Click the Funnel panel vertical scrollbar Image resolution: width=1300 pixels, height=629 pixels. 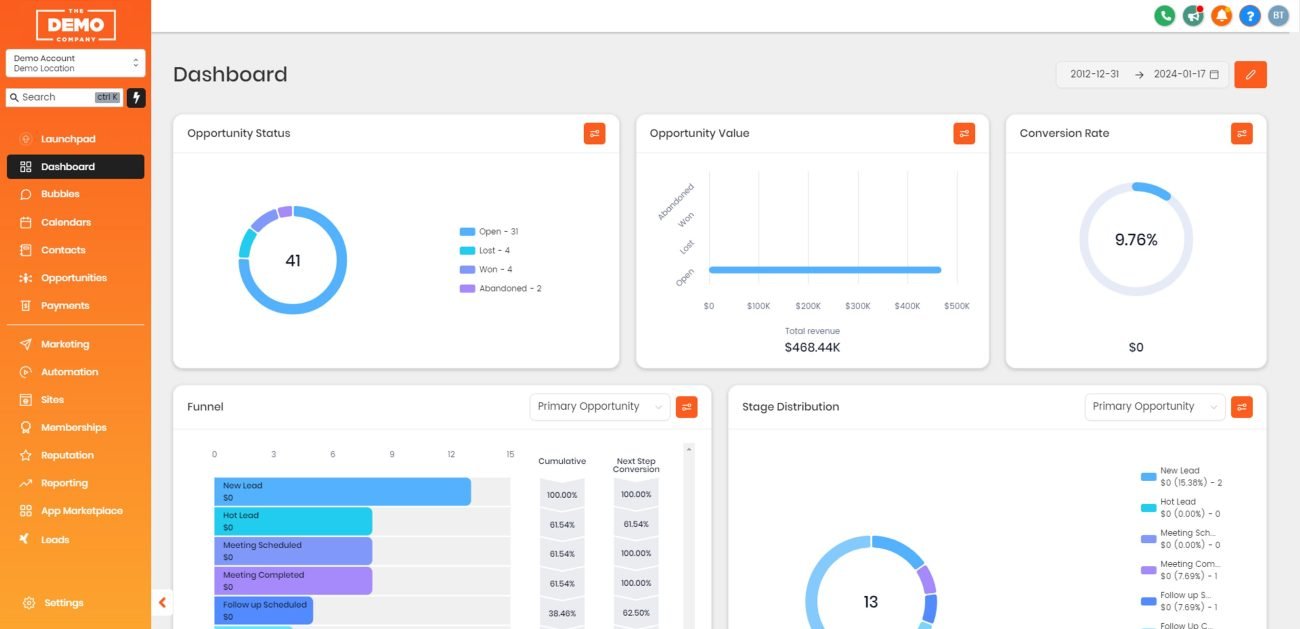click(x=688, y=536)
